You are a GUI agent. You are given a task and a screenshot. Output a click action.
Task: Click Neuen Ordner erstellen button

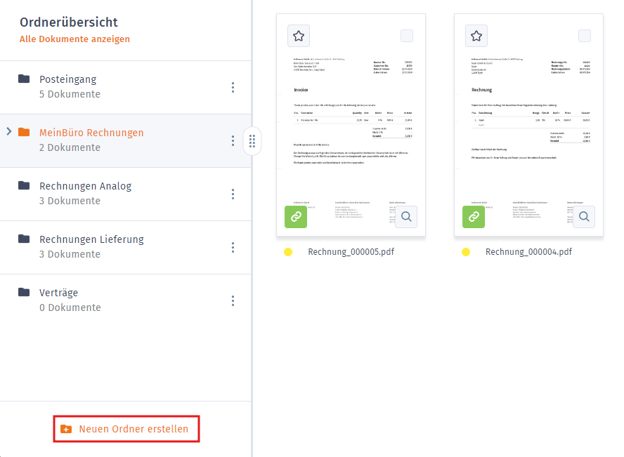tap(126, 429)
